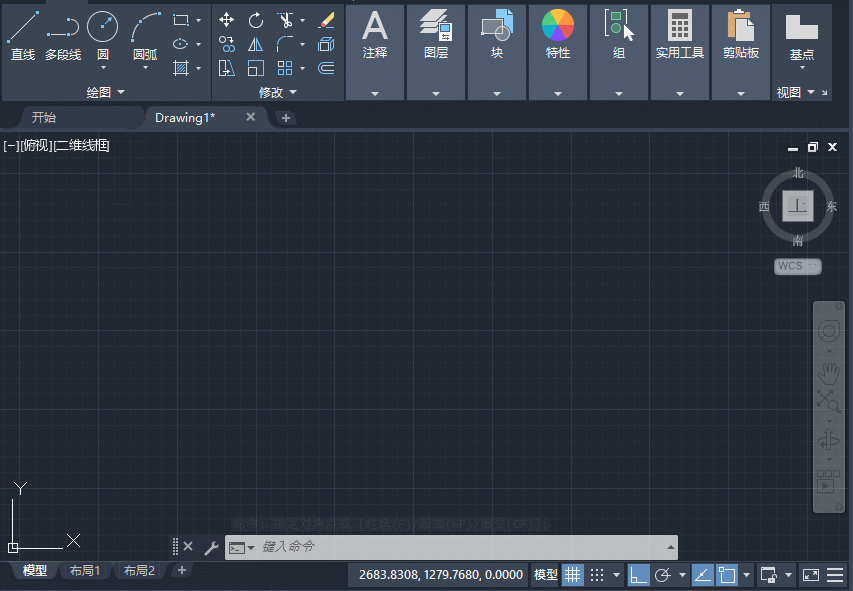Image resolution: width=853 pixels, height=591 pixels.
Task: Open the 注释 annotation panel
Action: pyautogui.click(x=375, y=52)
